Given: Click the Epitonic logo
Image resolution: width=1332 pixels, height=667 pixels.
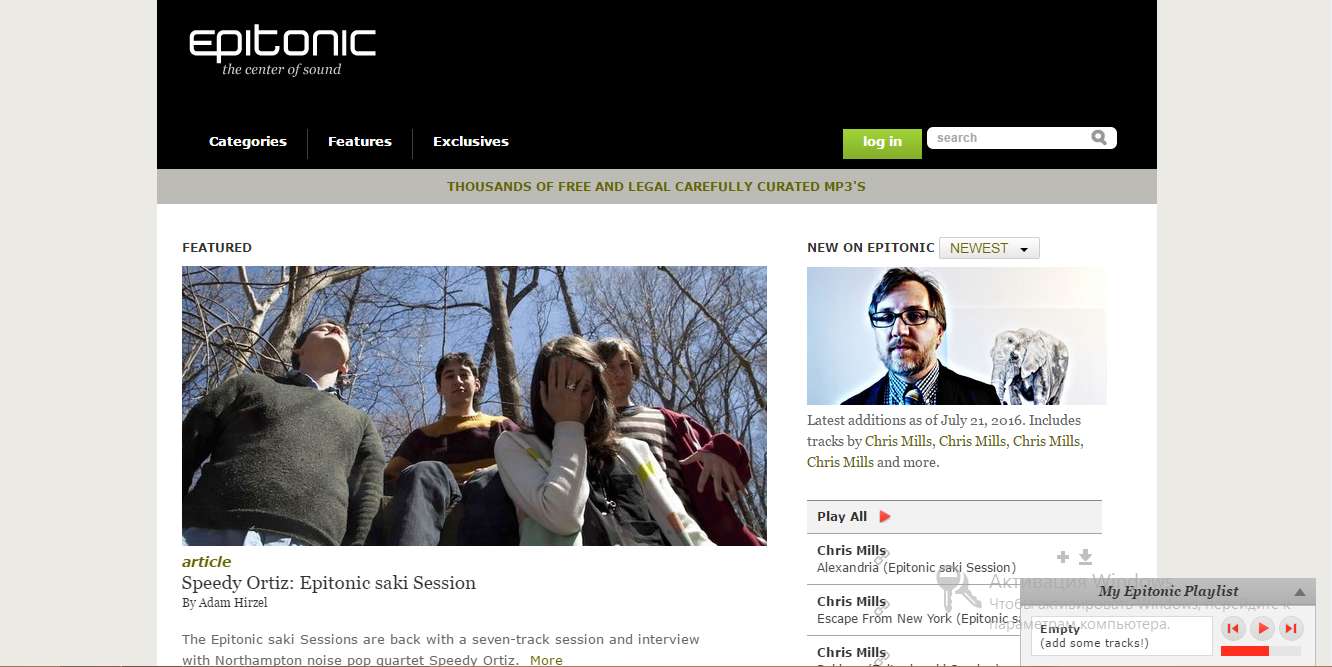Looking at the screenshot, I should pos(282,52).
